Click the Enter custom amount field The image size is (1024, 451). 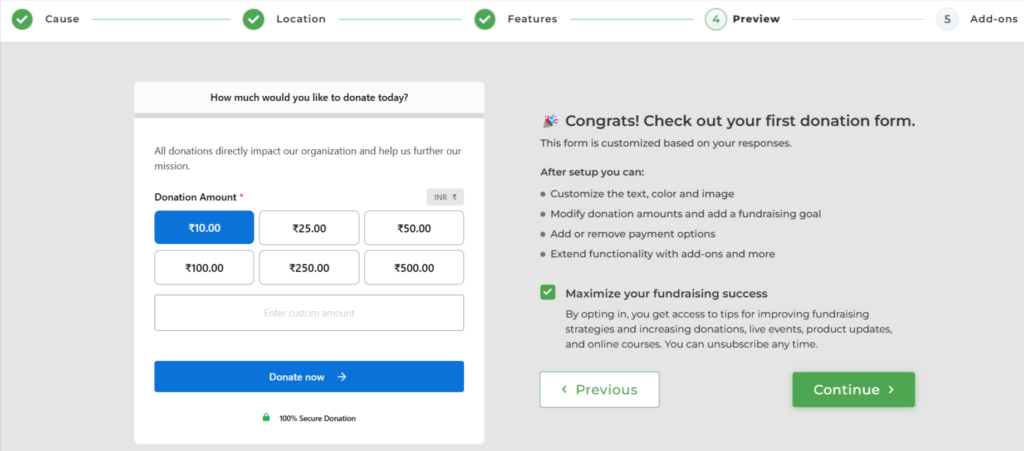[309, 313]
